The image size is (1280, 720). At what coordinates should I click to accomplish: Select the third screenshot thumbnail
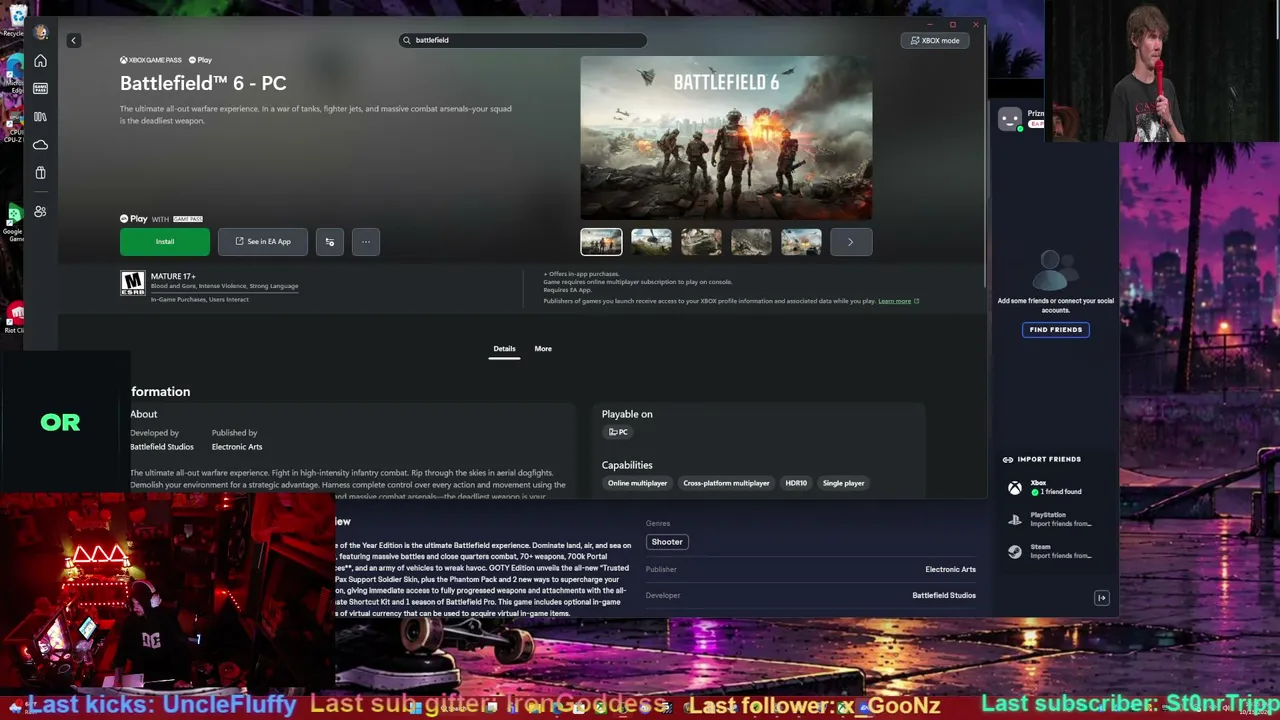[x=701, y=242]
